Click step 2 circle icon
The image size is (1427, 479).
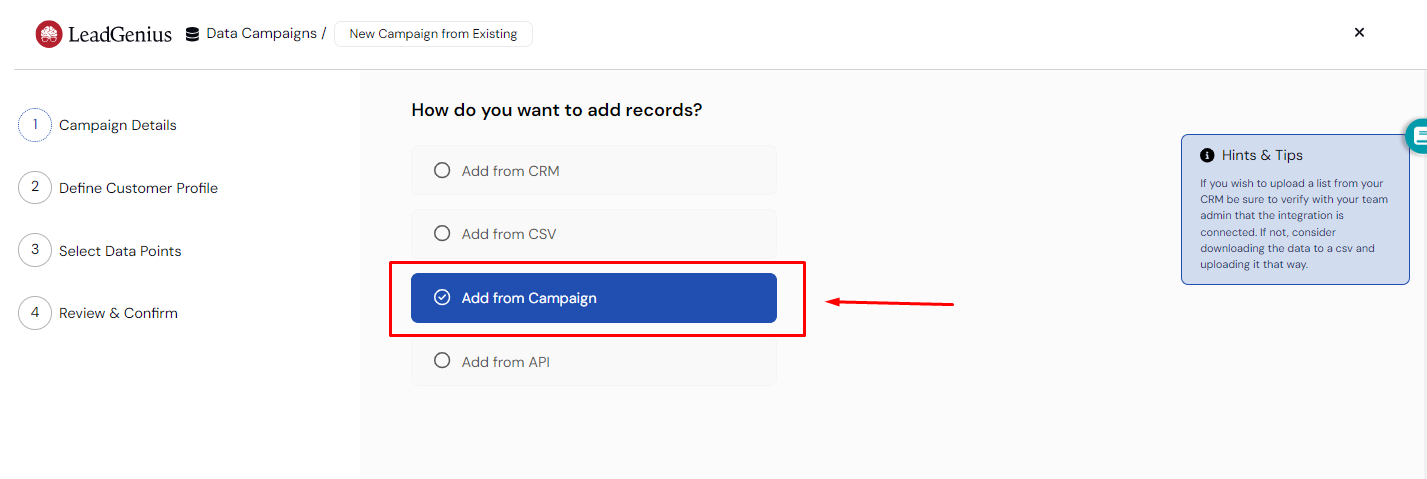click(x=35, y=187)
